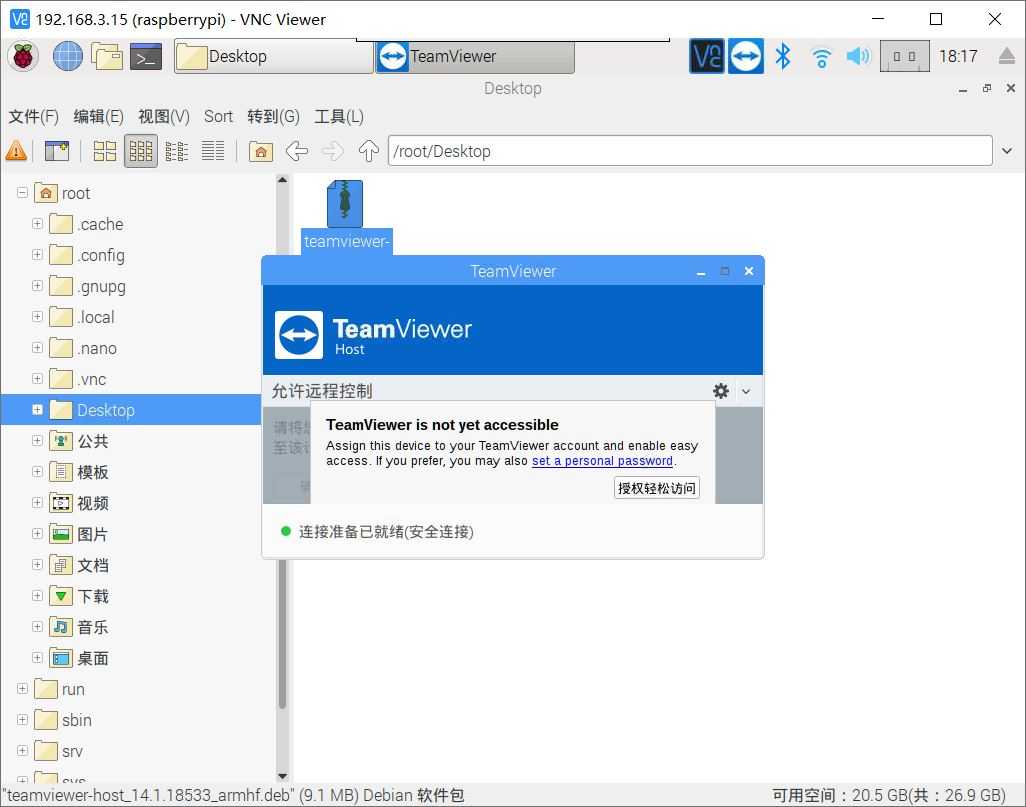Launch the web browser globe icon
This screenshot has width=1026, height=807.
67,56
